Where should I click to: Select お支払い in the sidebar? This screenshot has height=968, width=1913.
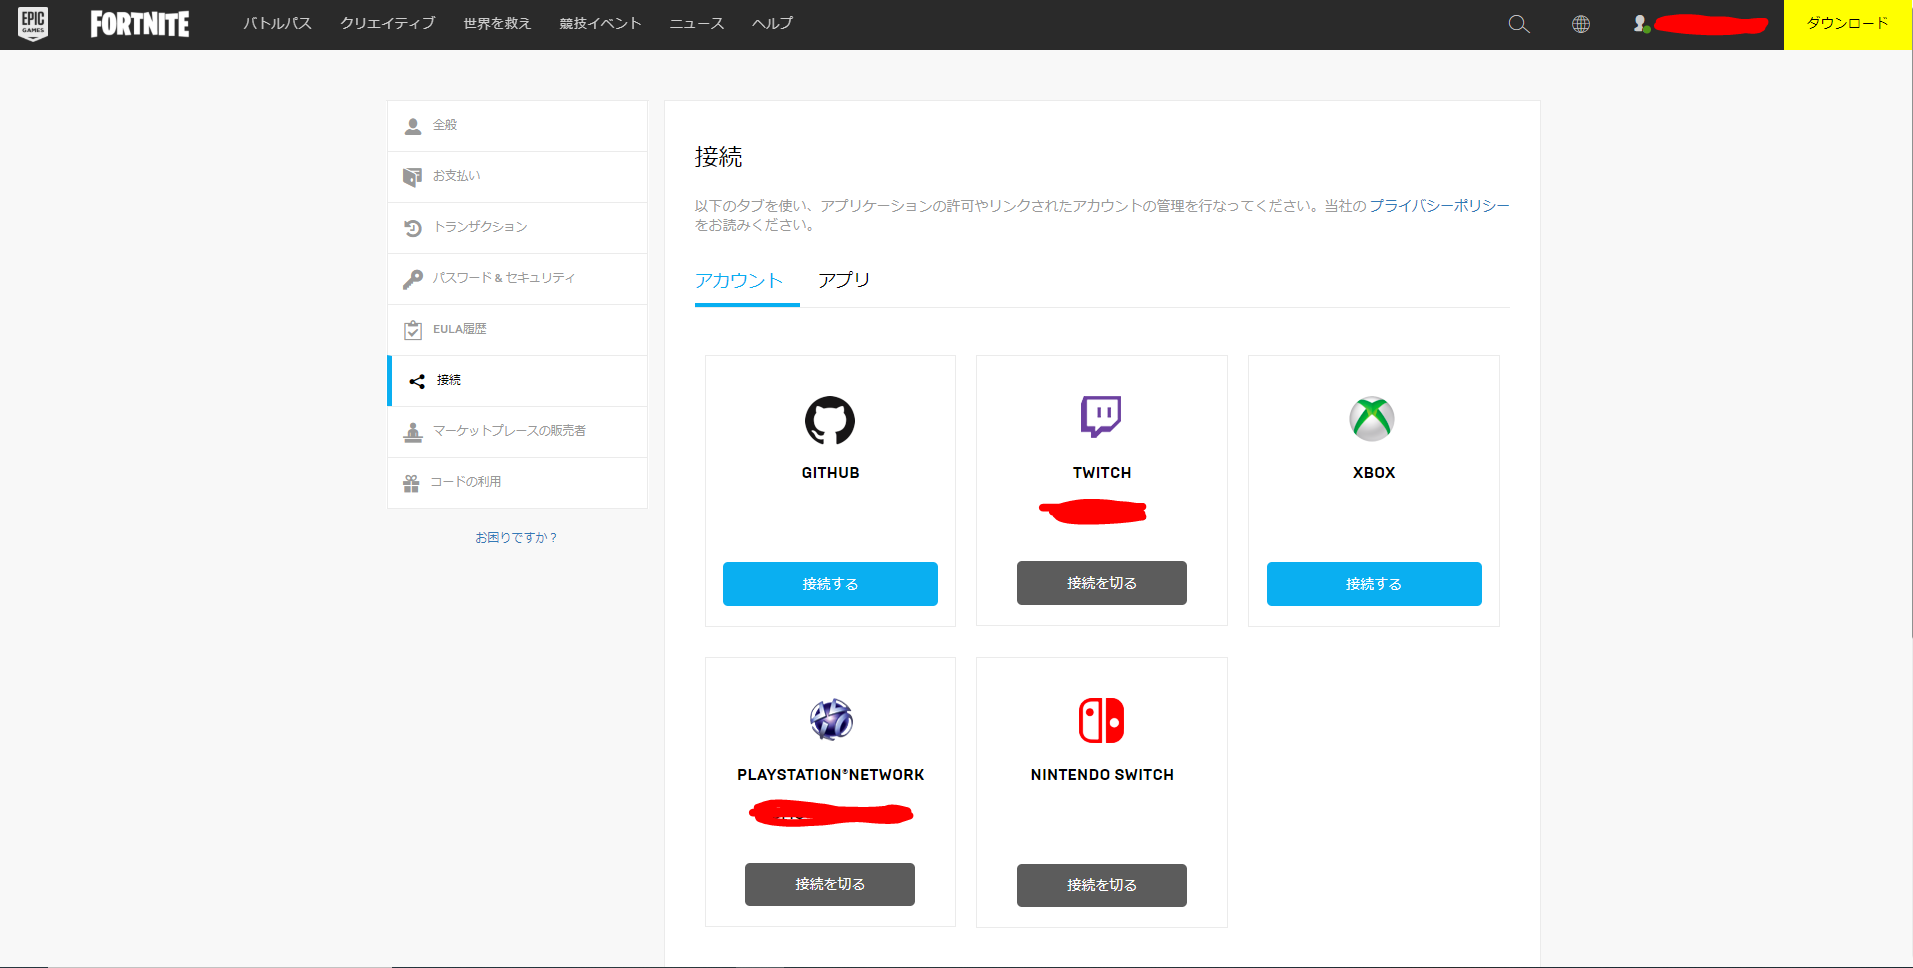click(517, 177)
